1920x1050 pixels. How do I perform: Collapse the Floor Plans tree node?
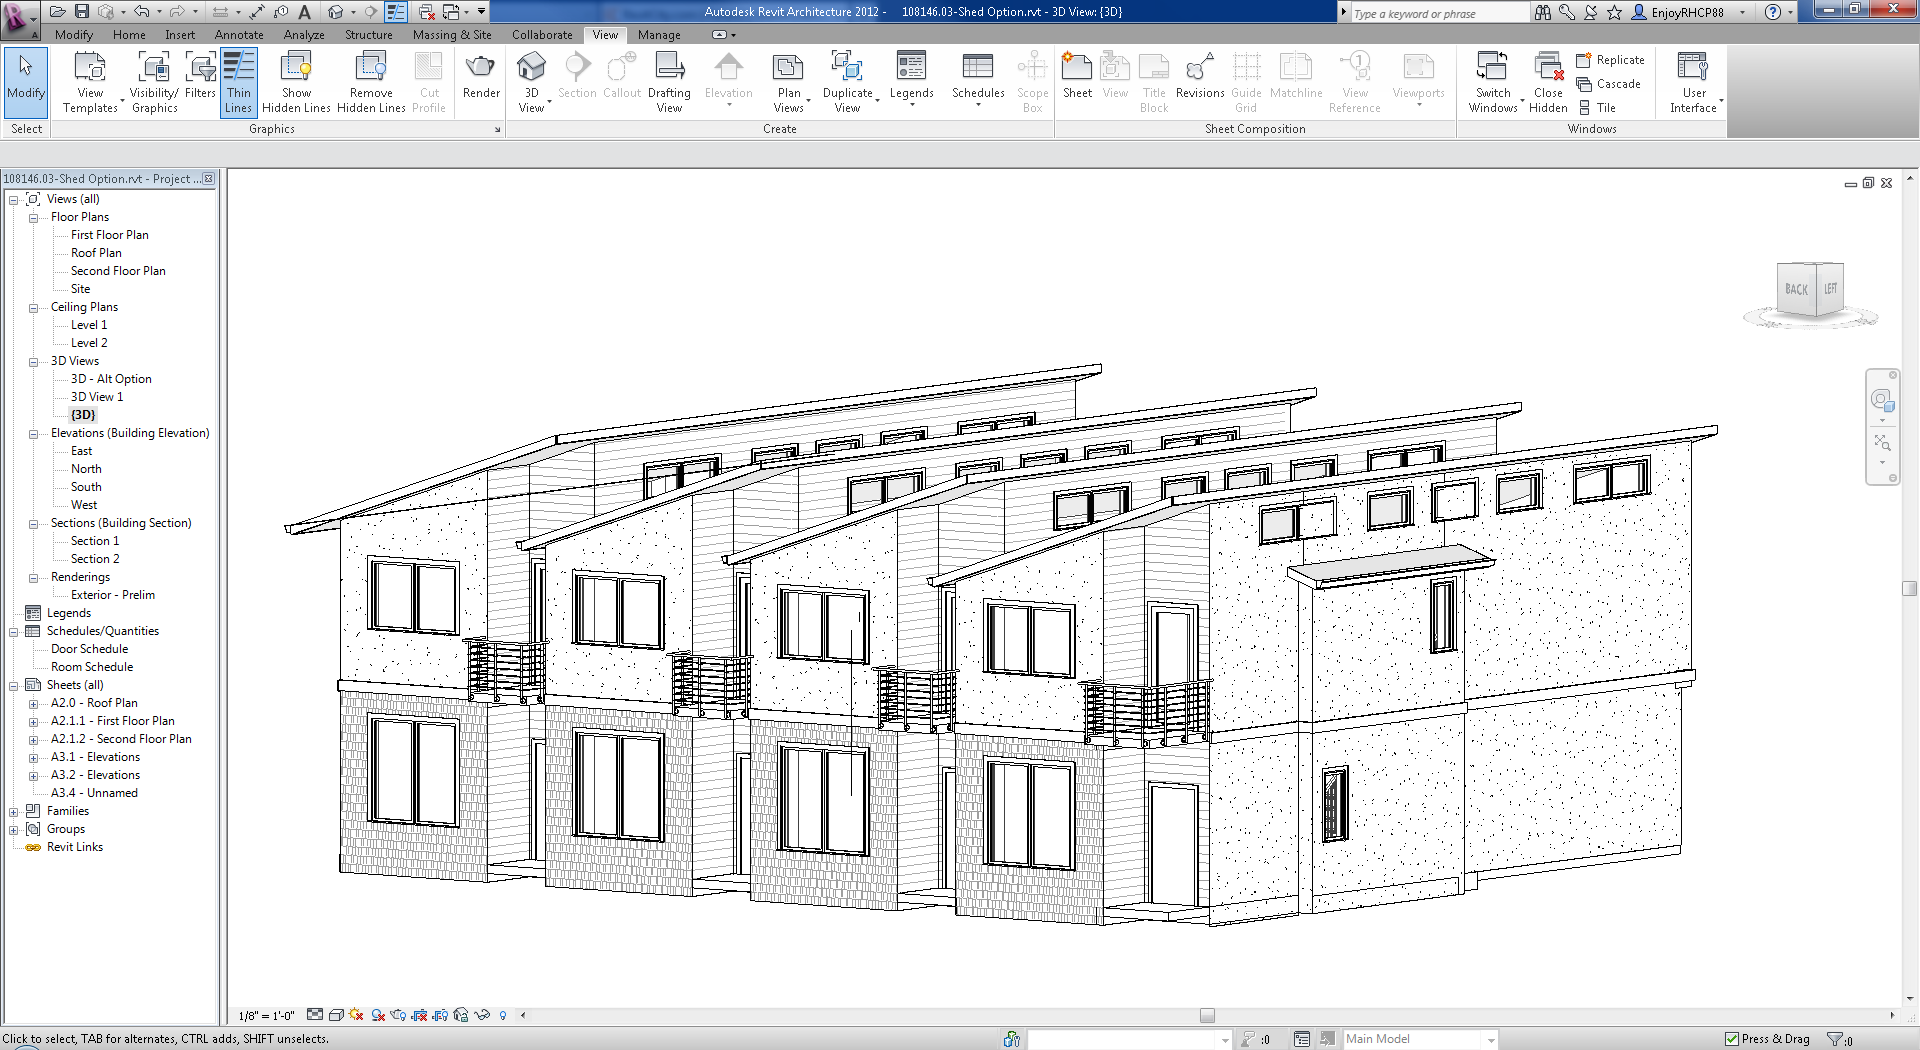click(x=33, y=218)
